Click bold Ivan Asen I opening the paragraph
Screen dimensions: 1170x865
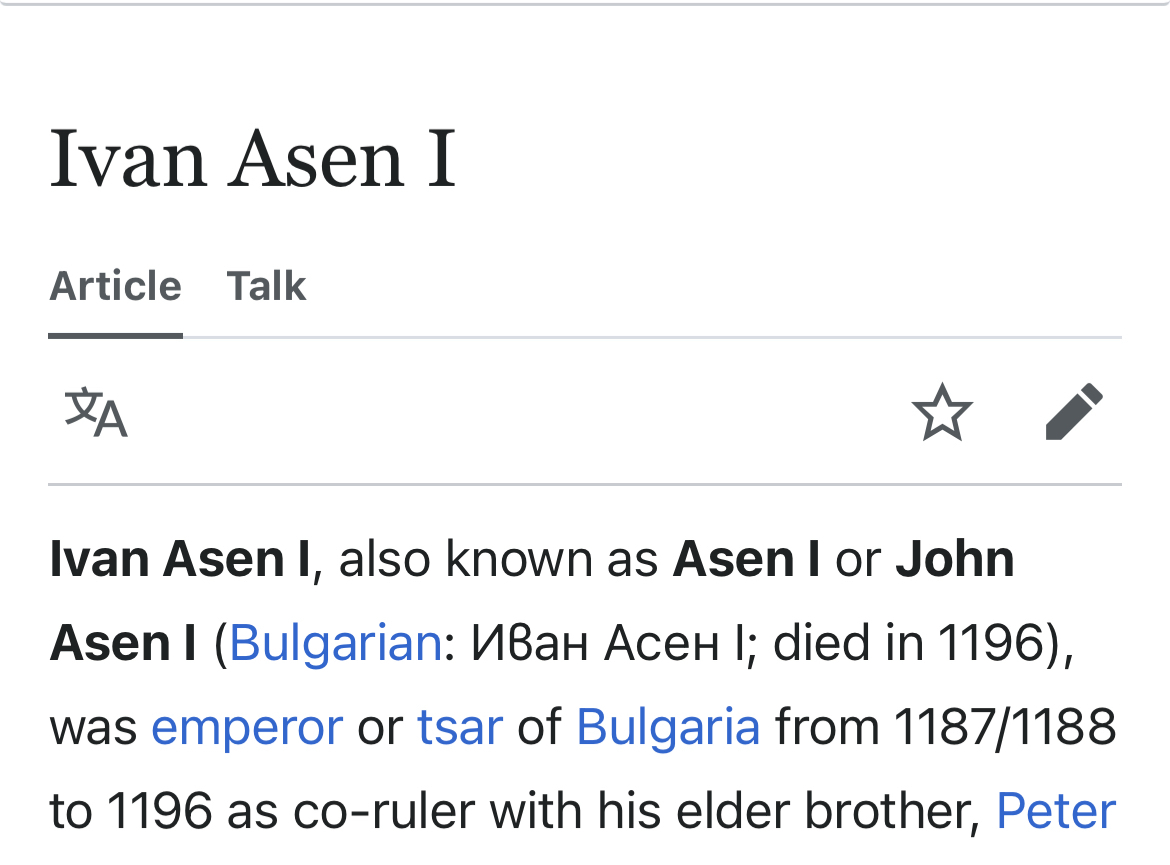coord(180,559)
